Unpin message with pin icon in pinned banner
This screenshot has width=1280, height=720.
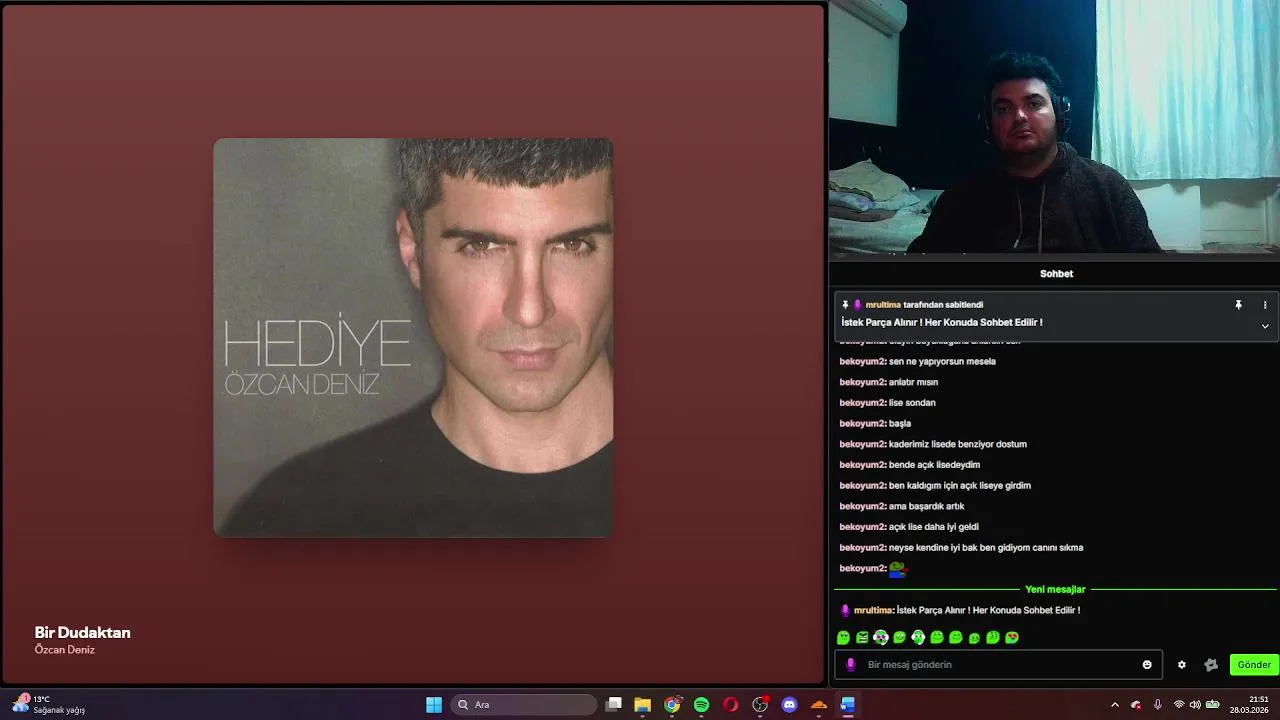pyautogui.click(x=1238, y=305)
